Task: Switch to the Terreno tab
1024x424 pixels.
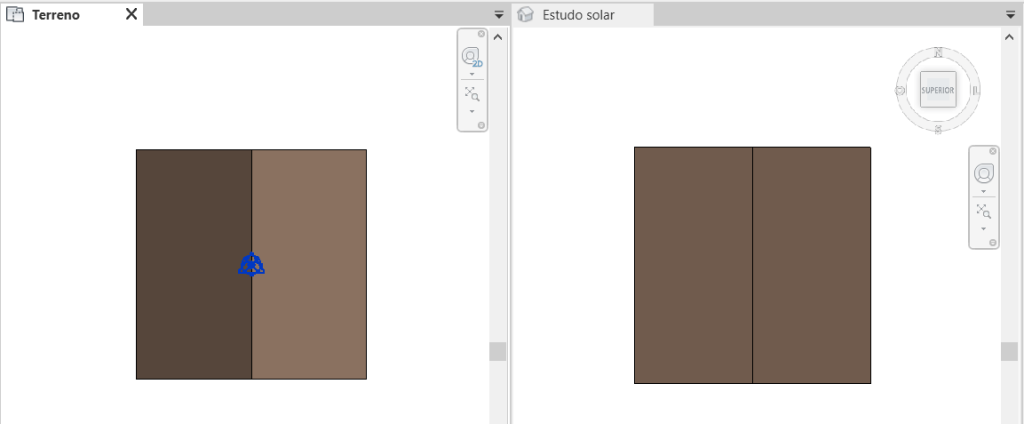Action: [56, 15]
